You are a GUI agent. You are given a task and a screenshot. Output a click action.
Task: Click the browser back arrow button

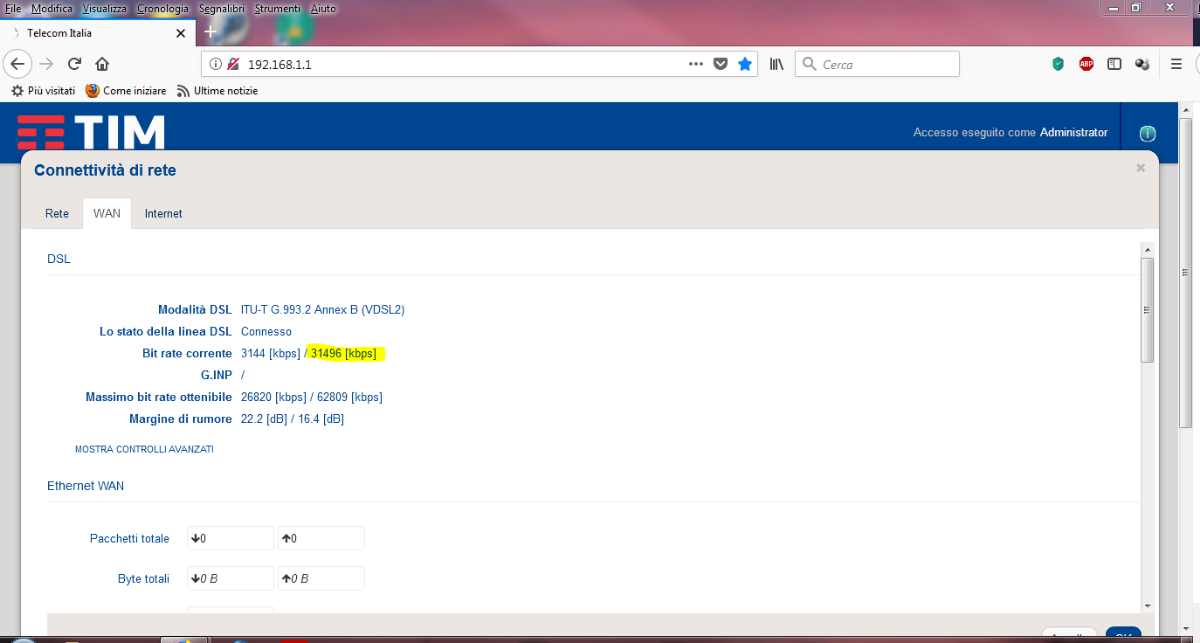coord(17,64)
